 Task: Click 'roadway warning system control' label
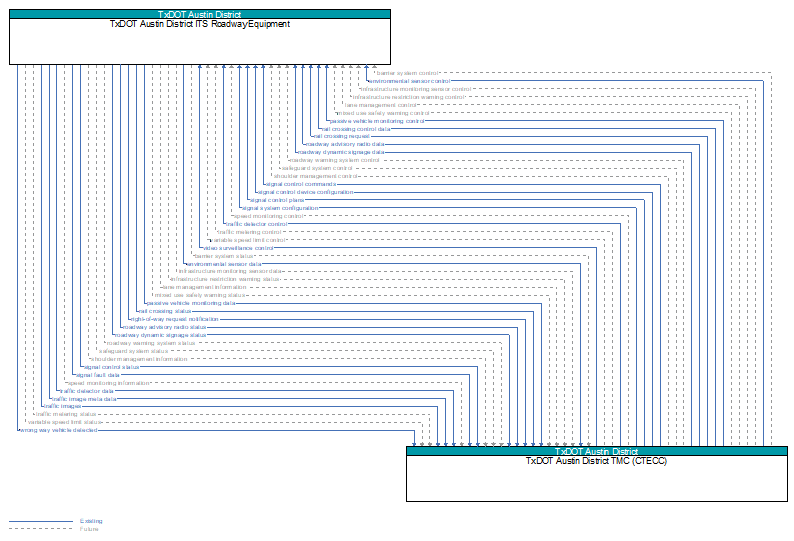334,160
